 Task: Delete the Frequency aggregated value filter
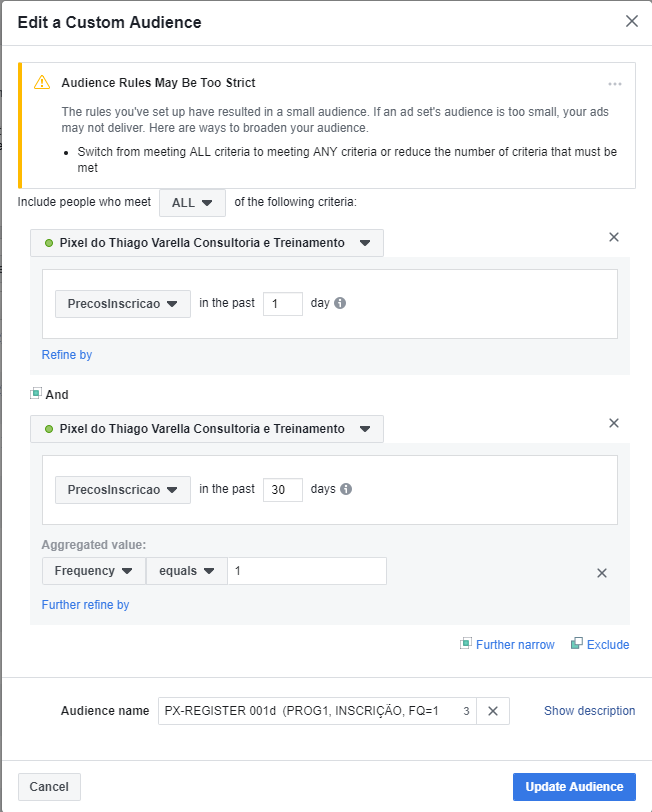coord(602,573)
